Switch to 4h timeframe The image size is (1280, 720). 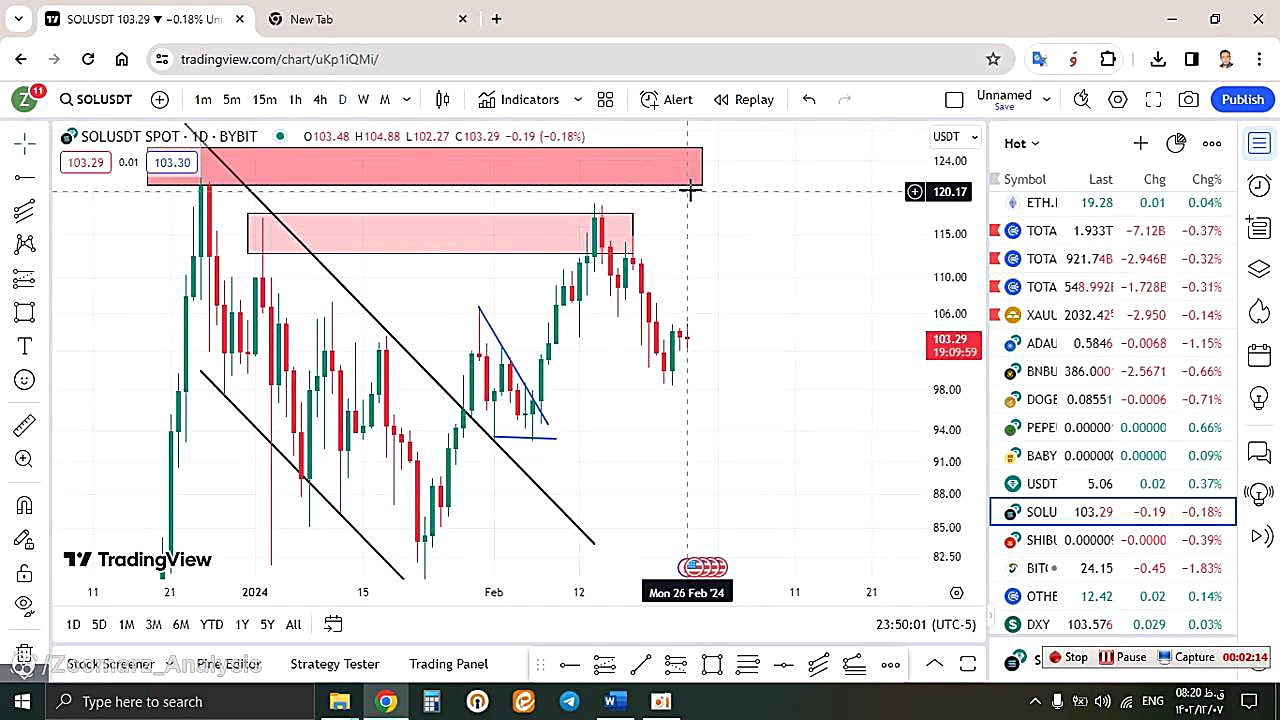(320, 99)
